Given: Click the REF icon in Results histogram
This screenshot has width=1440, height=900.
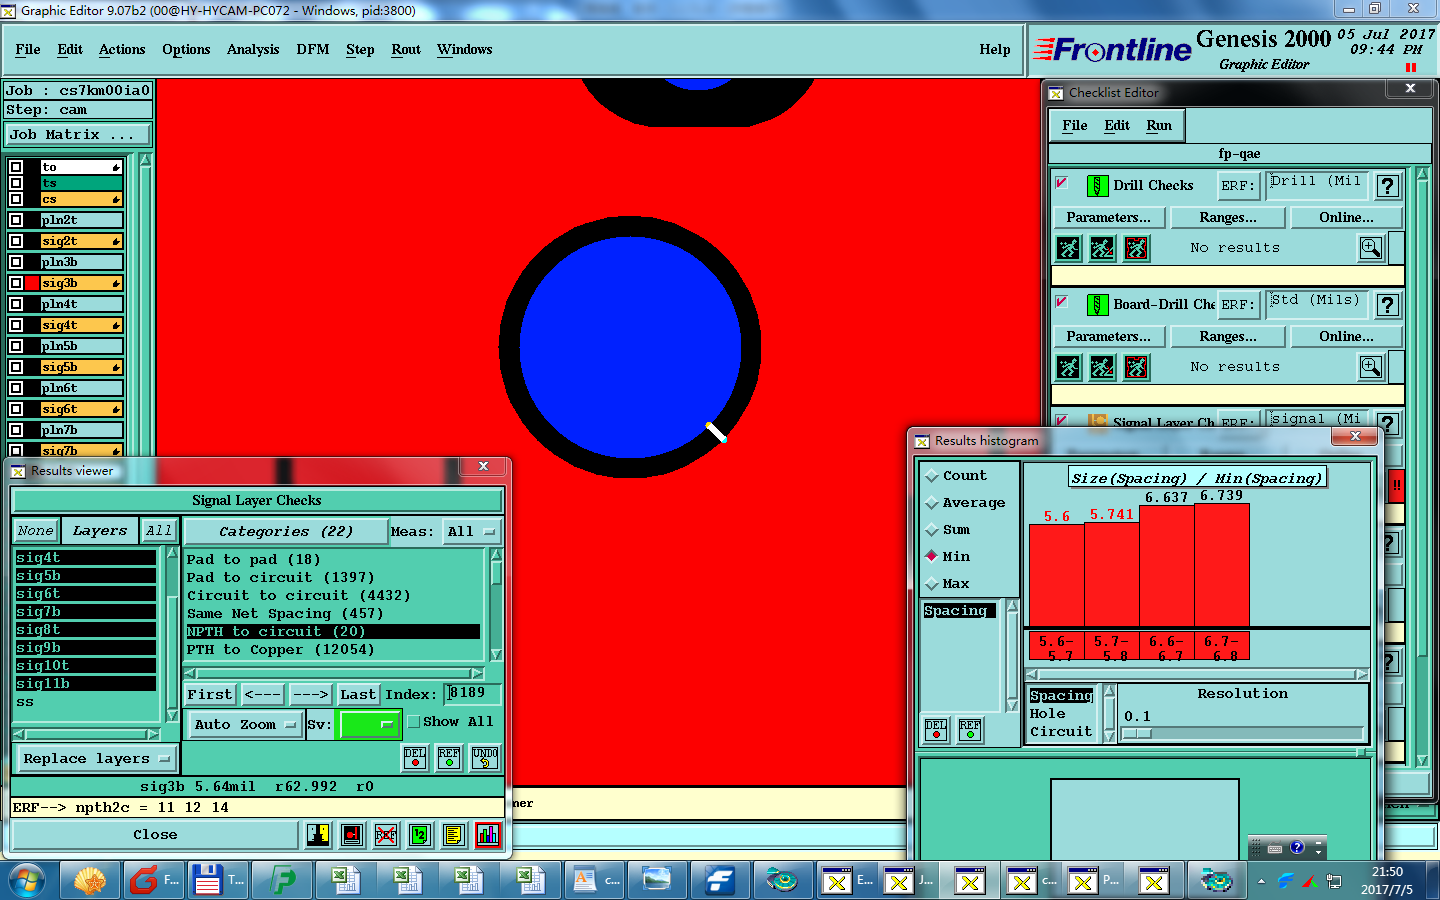Looking at the screenshot, I should click(970, 730).
